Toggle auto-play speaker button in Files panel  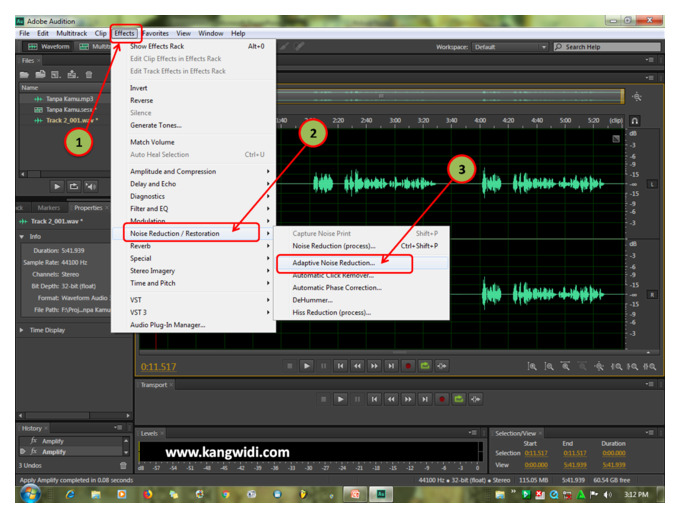90,187
